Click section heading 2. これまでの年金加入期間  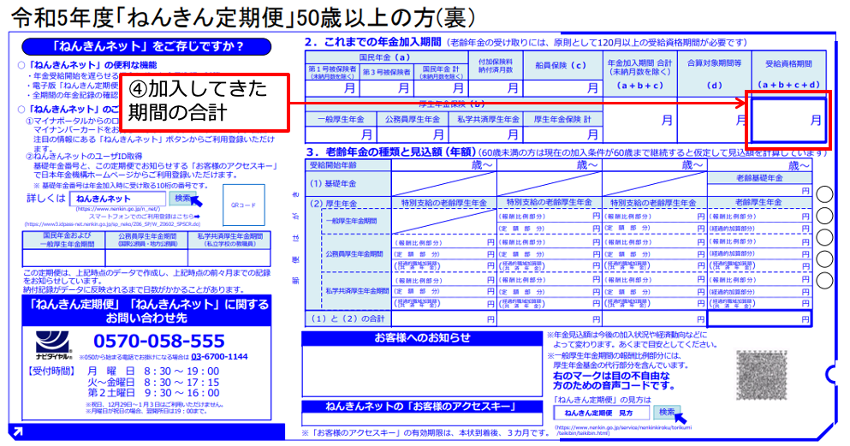374,42
